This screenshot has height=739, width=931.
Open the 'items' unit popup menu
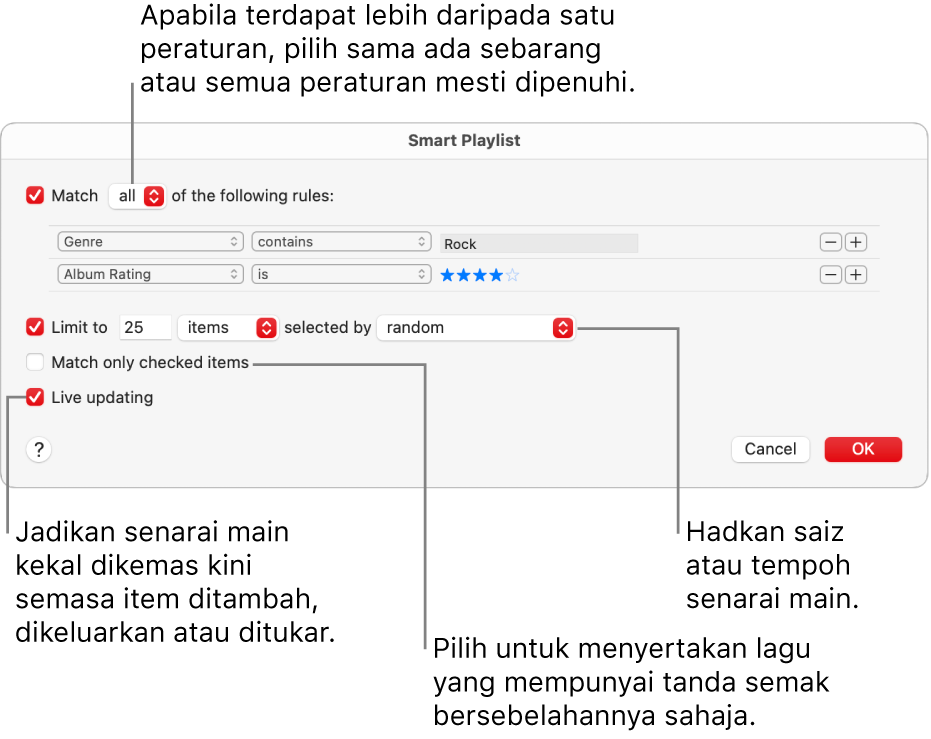coord(228,328)
